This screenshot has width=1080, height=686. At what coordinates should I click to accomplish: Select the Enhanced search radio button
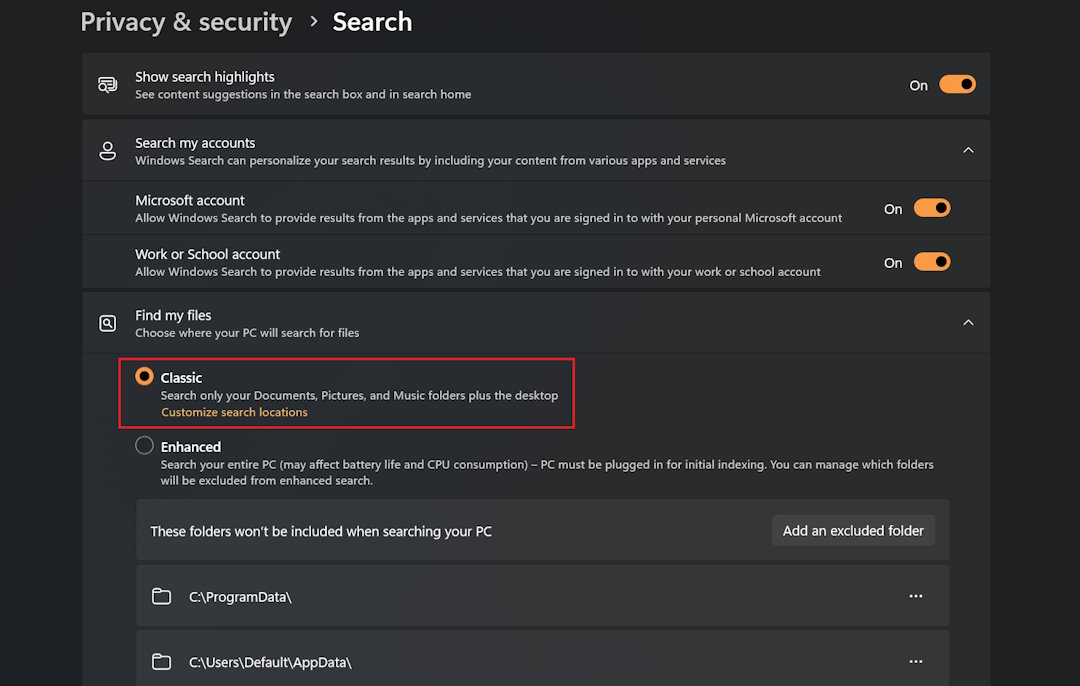[x=145, y=446]
